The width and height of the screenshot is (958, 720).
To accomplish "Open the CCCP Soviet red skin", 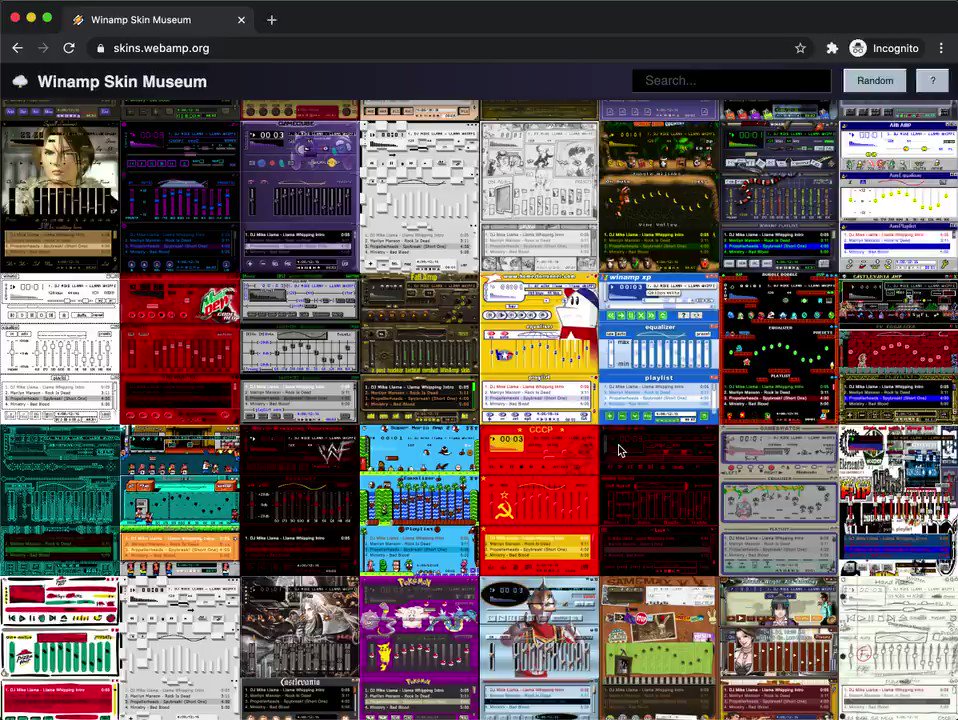I will 539,500.
